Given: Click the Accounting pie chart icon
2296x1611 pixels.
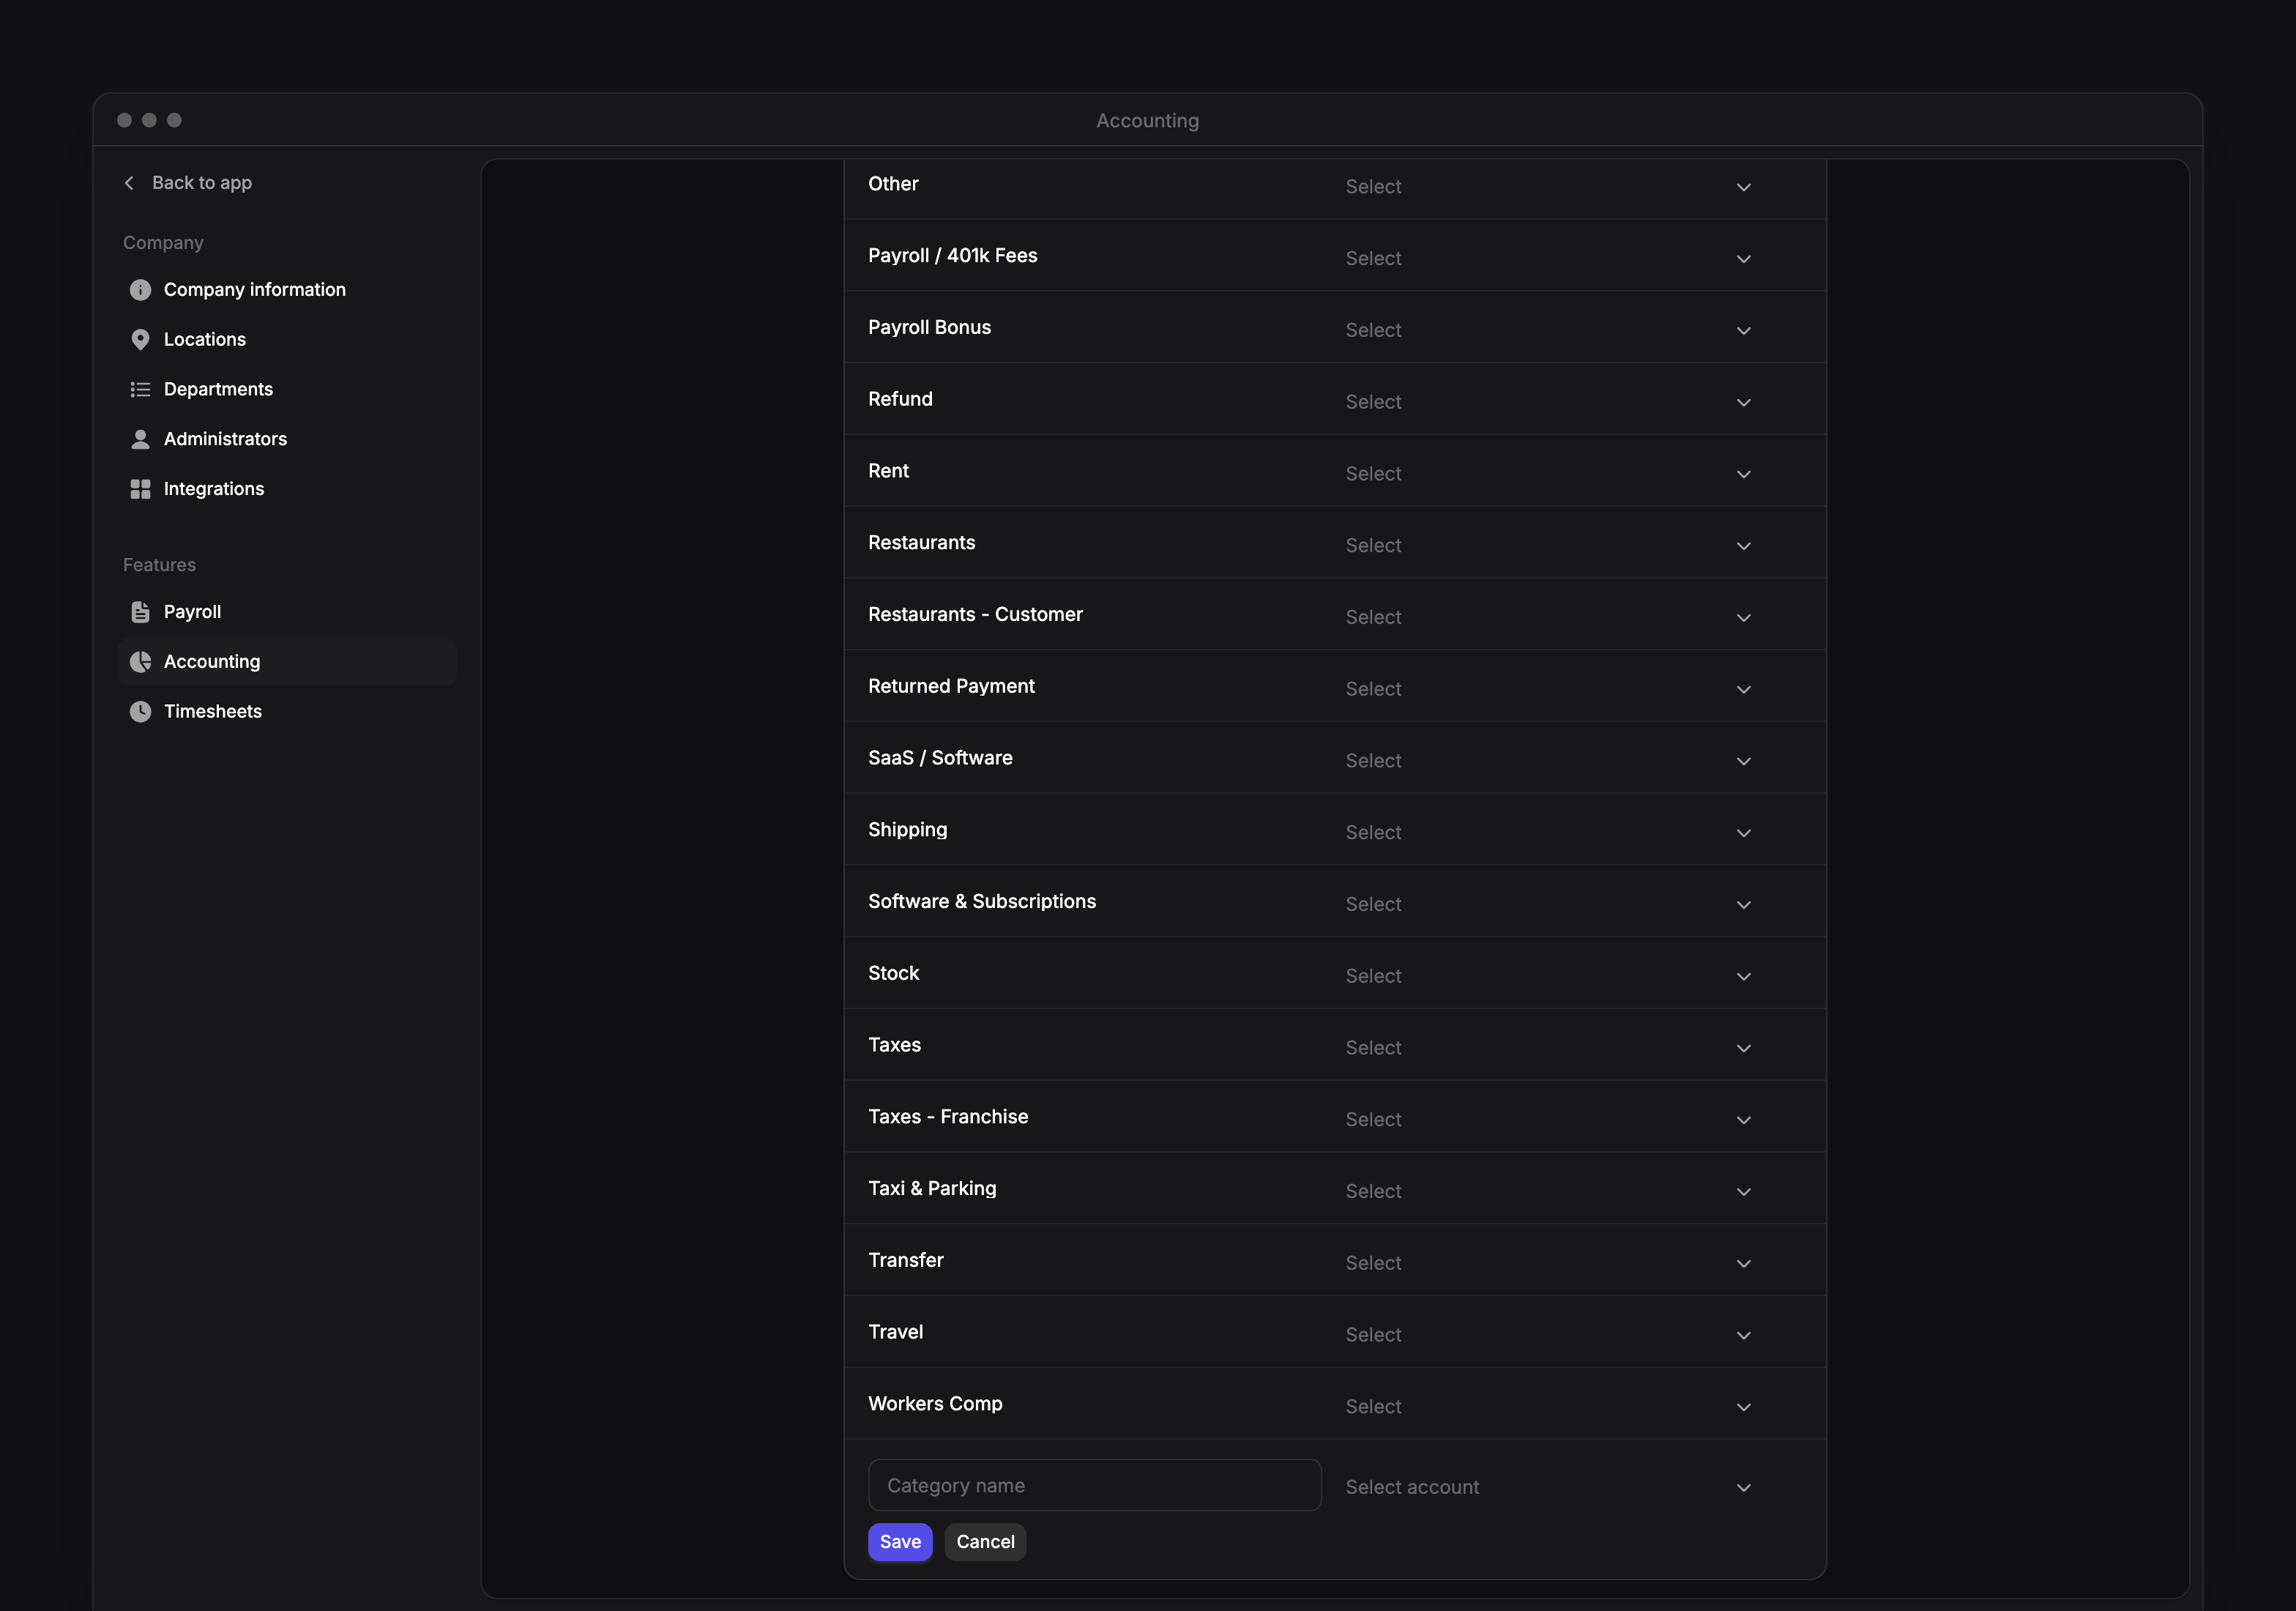Looking at the screenshot, I should click(x=140, y=662).
